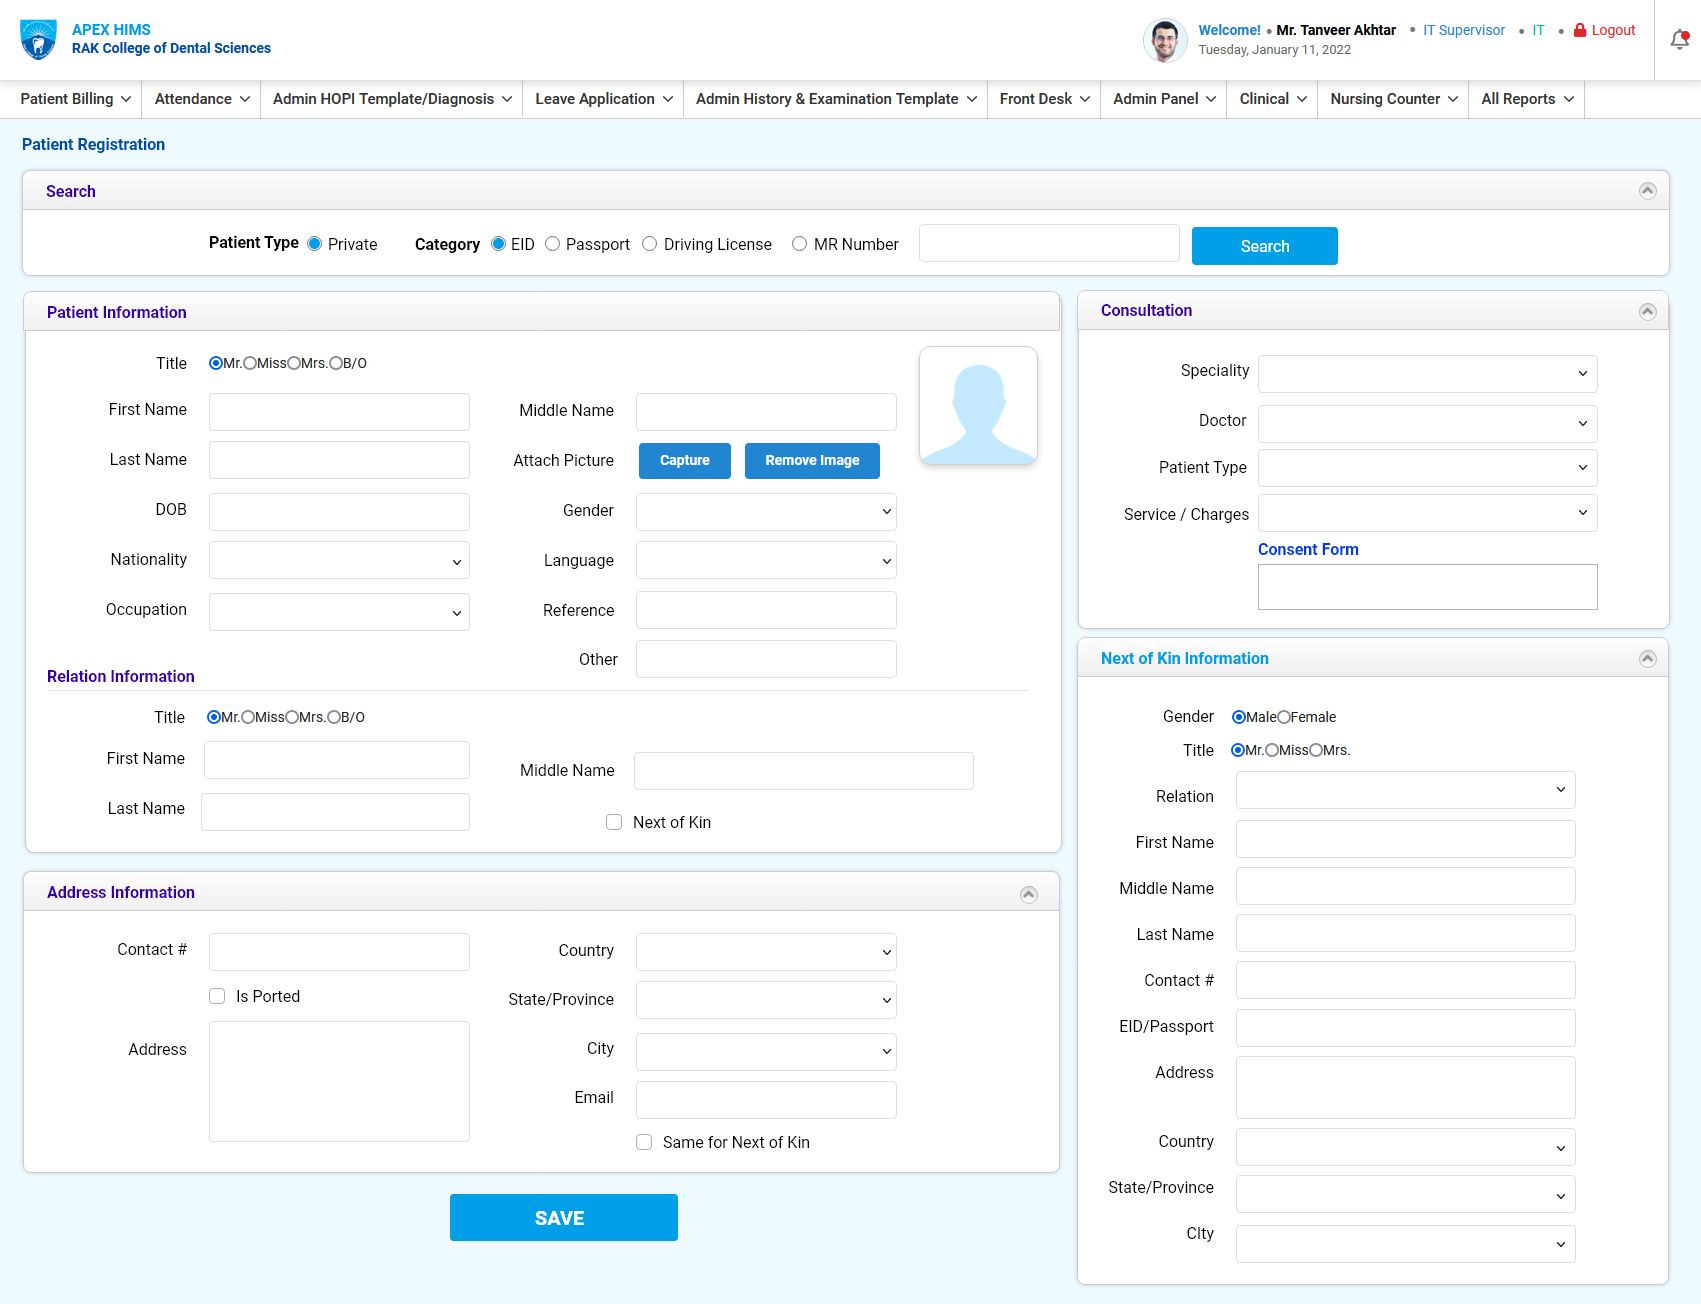
Task: Click the Address textarea in Address Information
Action: (x=339, y=1081)
